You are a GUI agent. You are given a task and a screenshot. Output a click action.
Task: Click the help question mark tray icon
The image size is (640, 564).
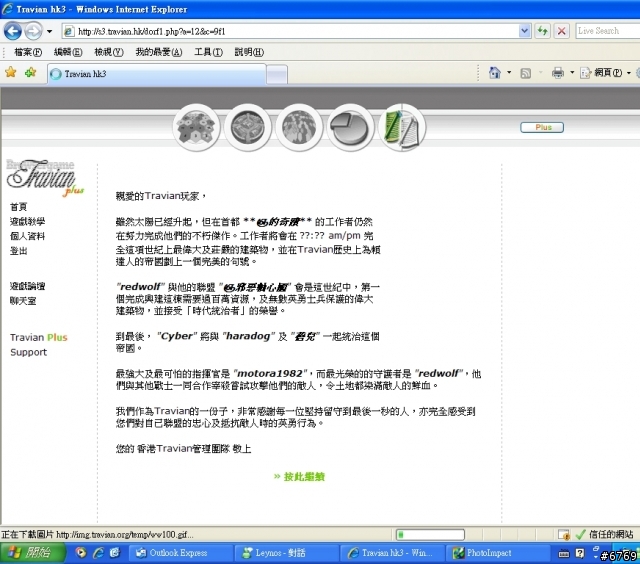click(x=580, y=553)
